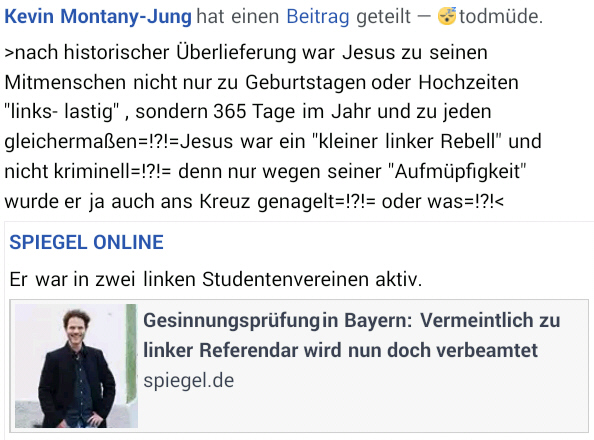Open the shared 'Beitrag' link
Viewport: 594px width, 440px height.
(x=317, y=17)
